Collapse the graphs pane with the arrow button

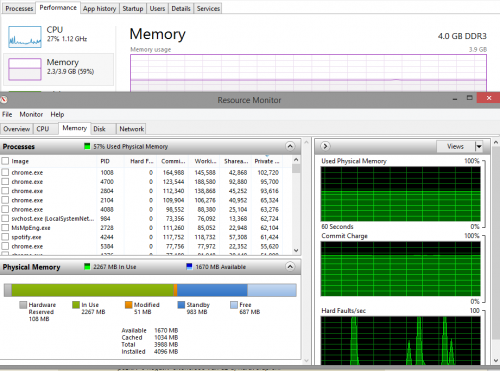pos(325,146)
